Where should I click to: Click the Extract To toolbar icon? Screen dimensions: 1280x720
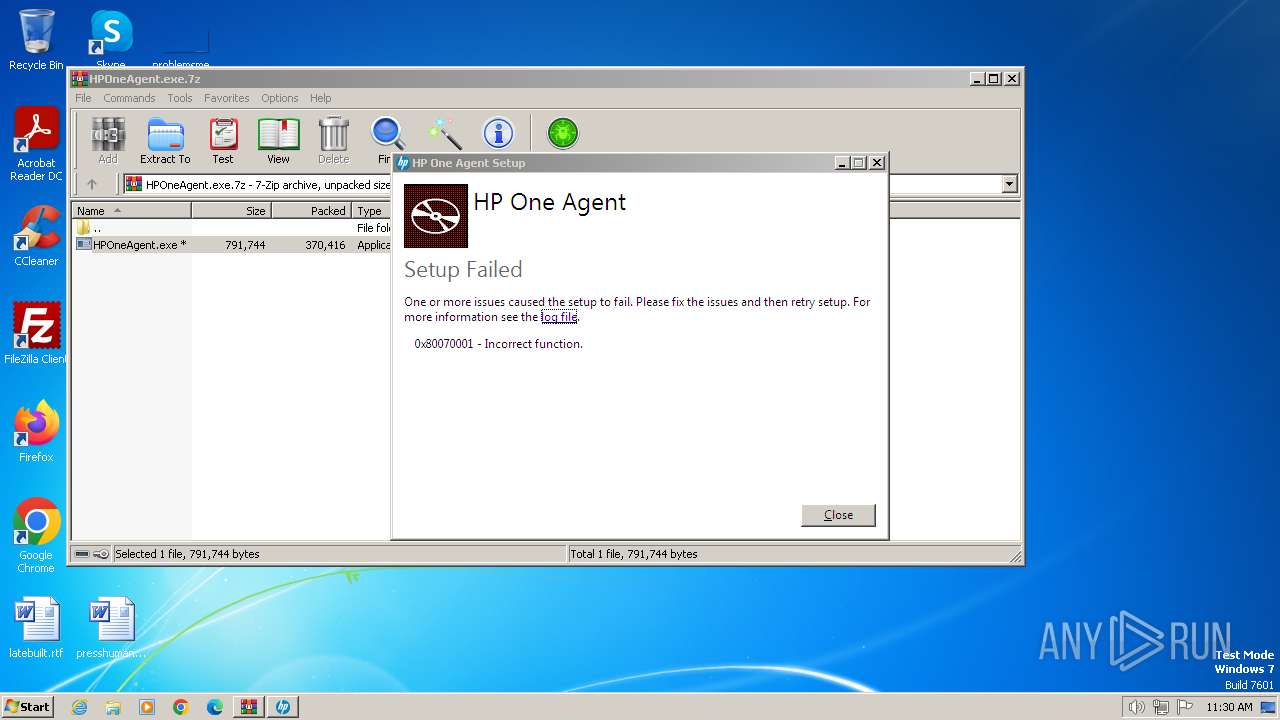pos(165,140)
